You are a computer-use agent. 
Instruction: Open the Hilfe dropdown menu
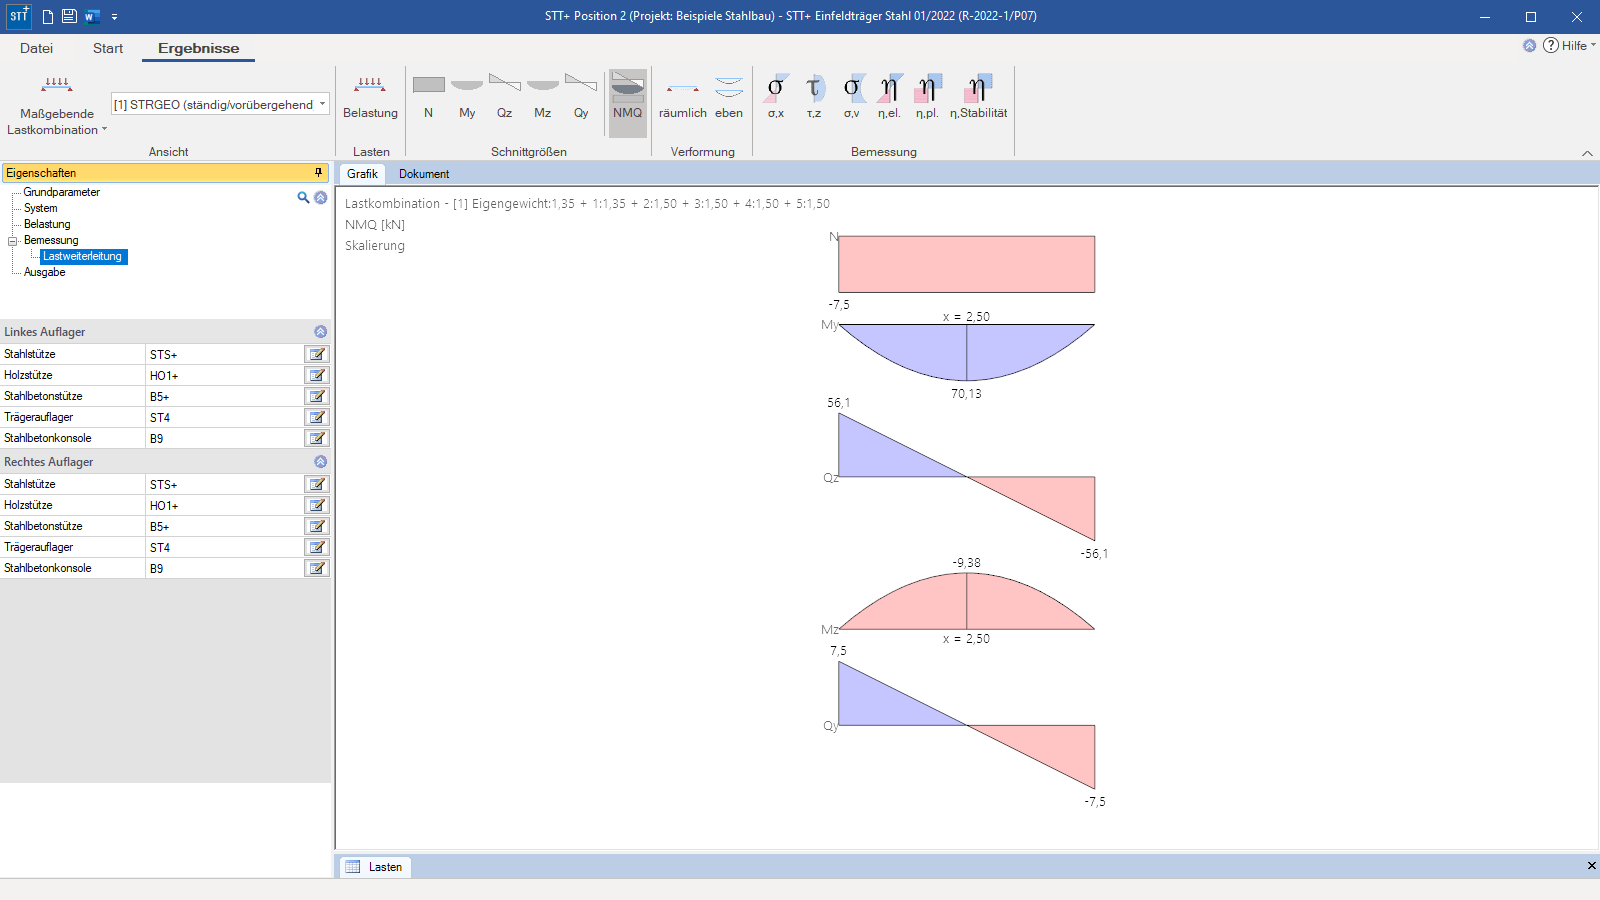point(1570,45)
